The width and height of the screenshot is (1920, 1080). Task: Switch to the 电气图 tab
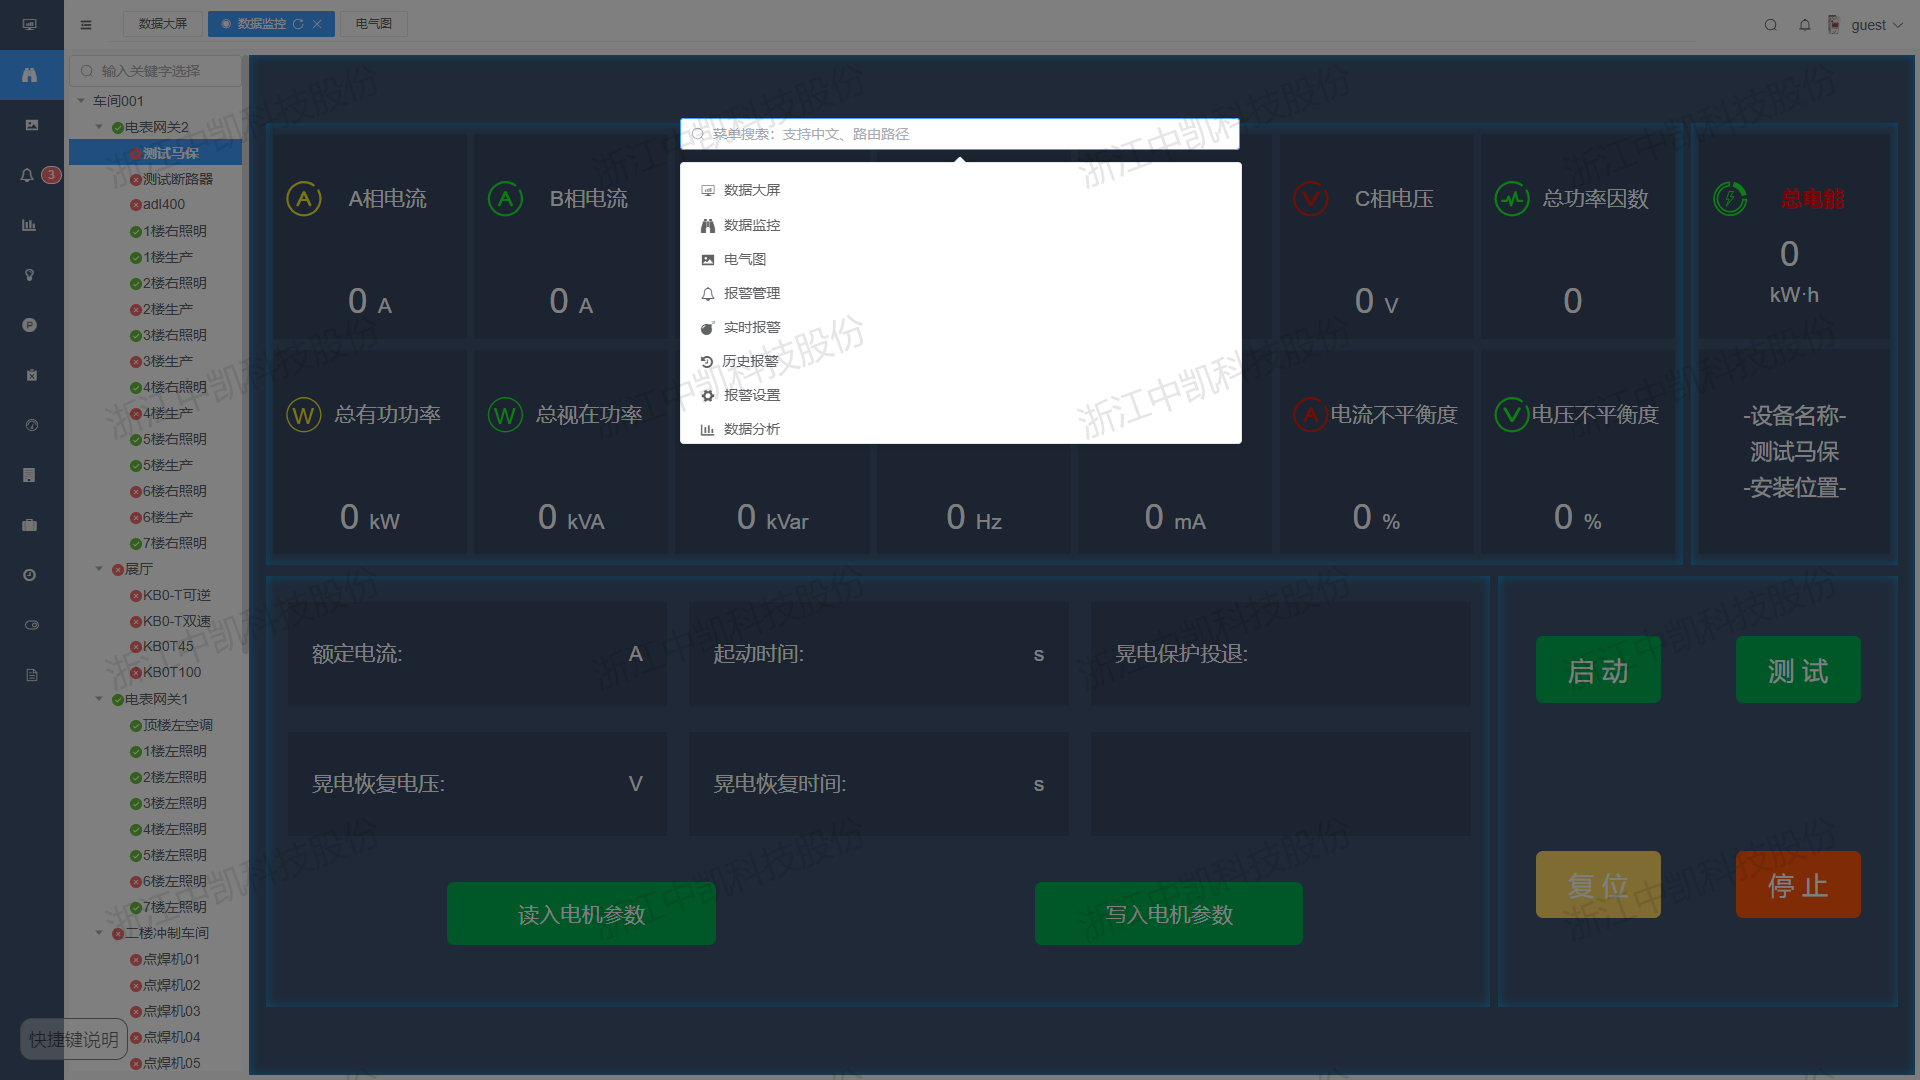pos(373,24)
